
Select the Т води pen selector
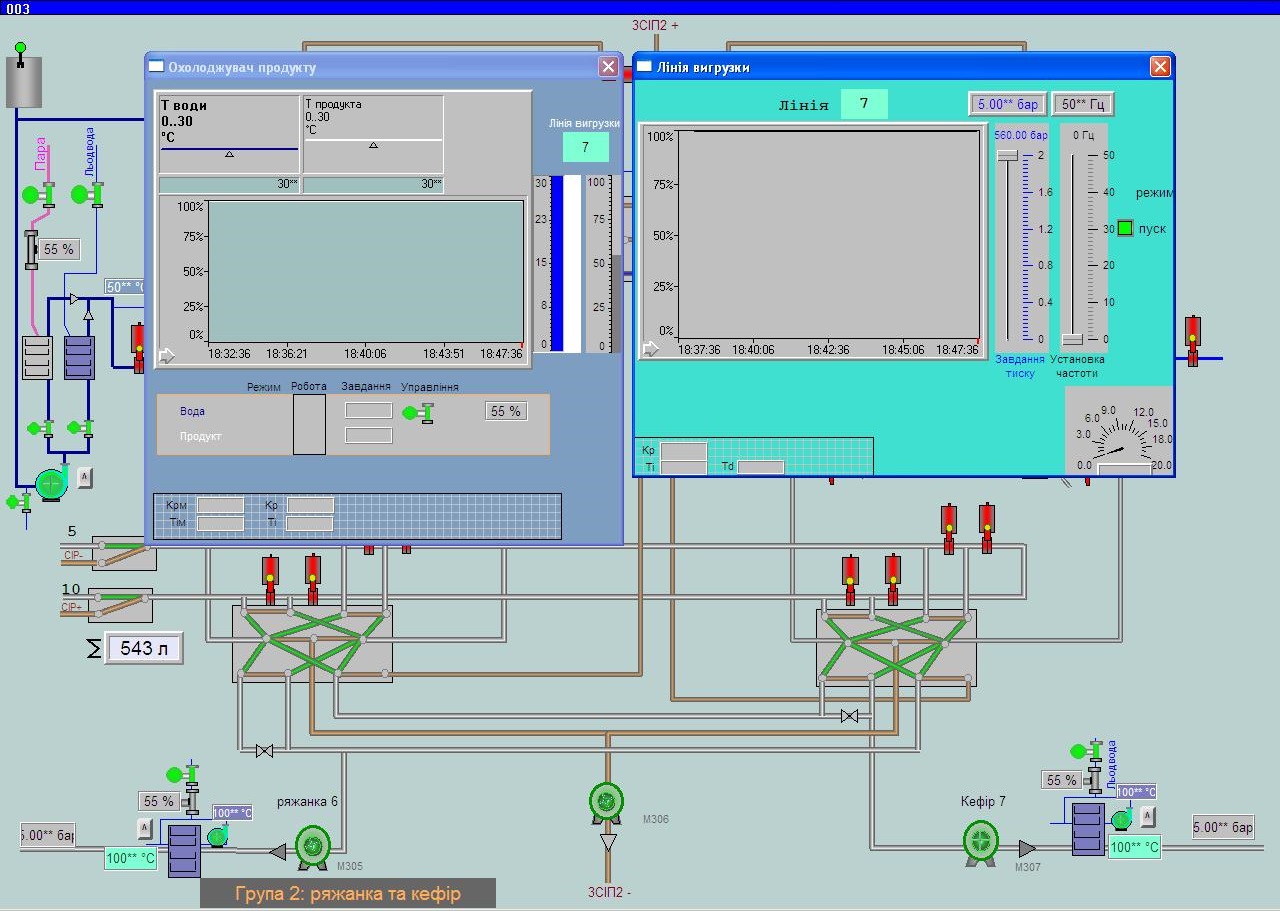[x=230, y=134]
